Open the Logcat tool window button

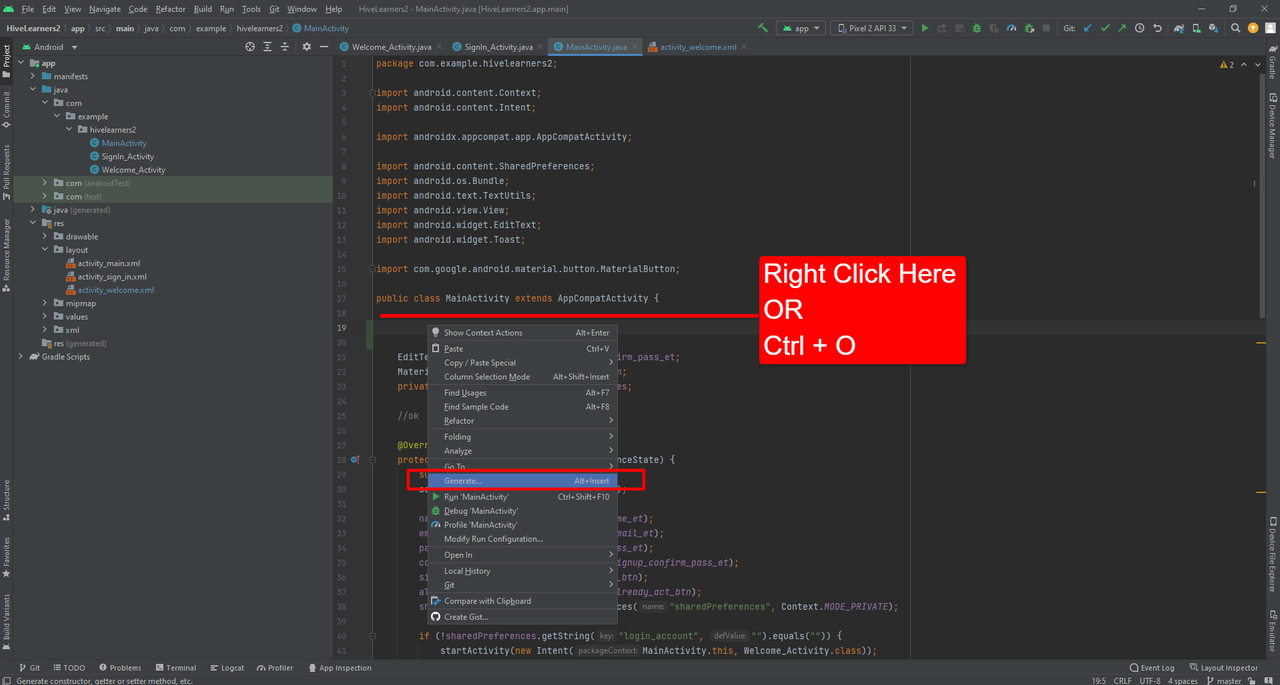click(225, 668)
